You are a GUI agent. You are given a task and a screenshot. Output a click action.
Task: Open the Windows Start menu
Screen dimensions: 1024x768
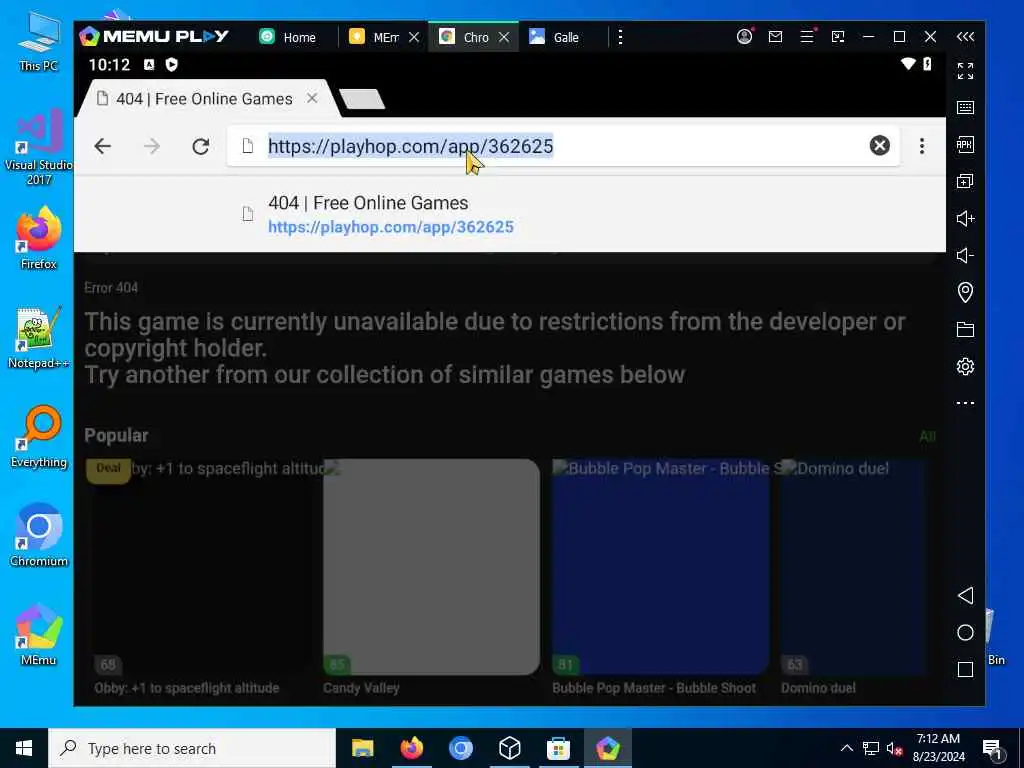click(24, 748)
